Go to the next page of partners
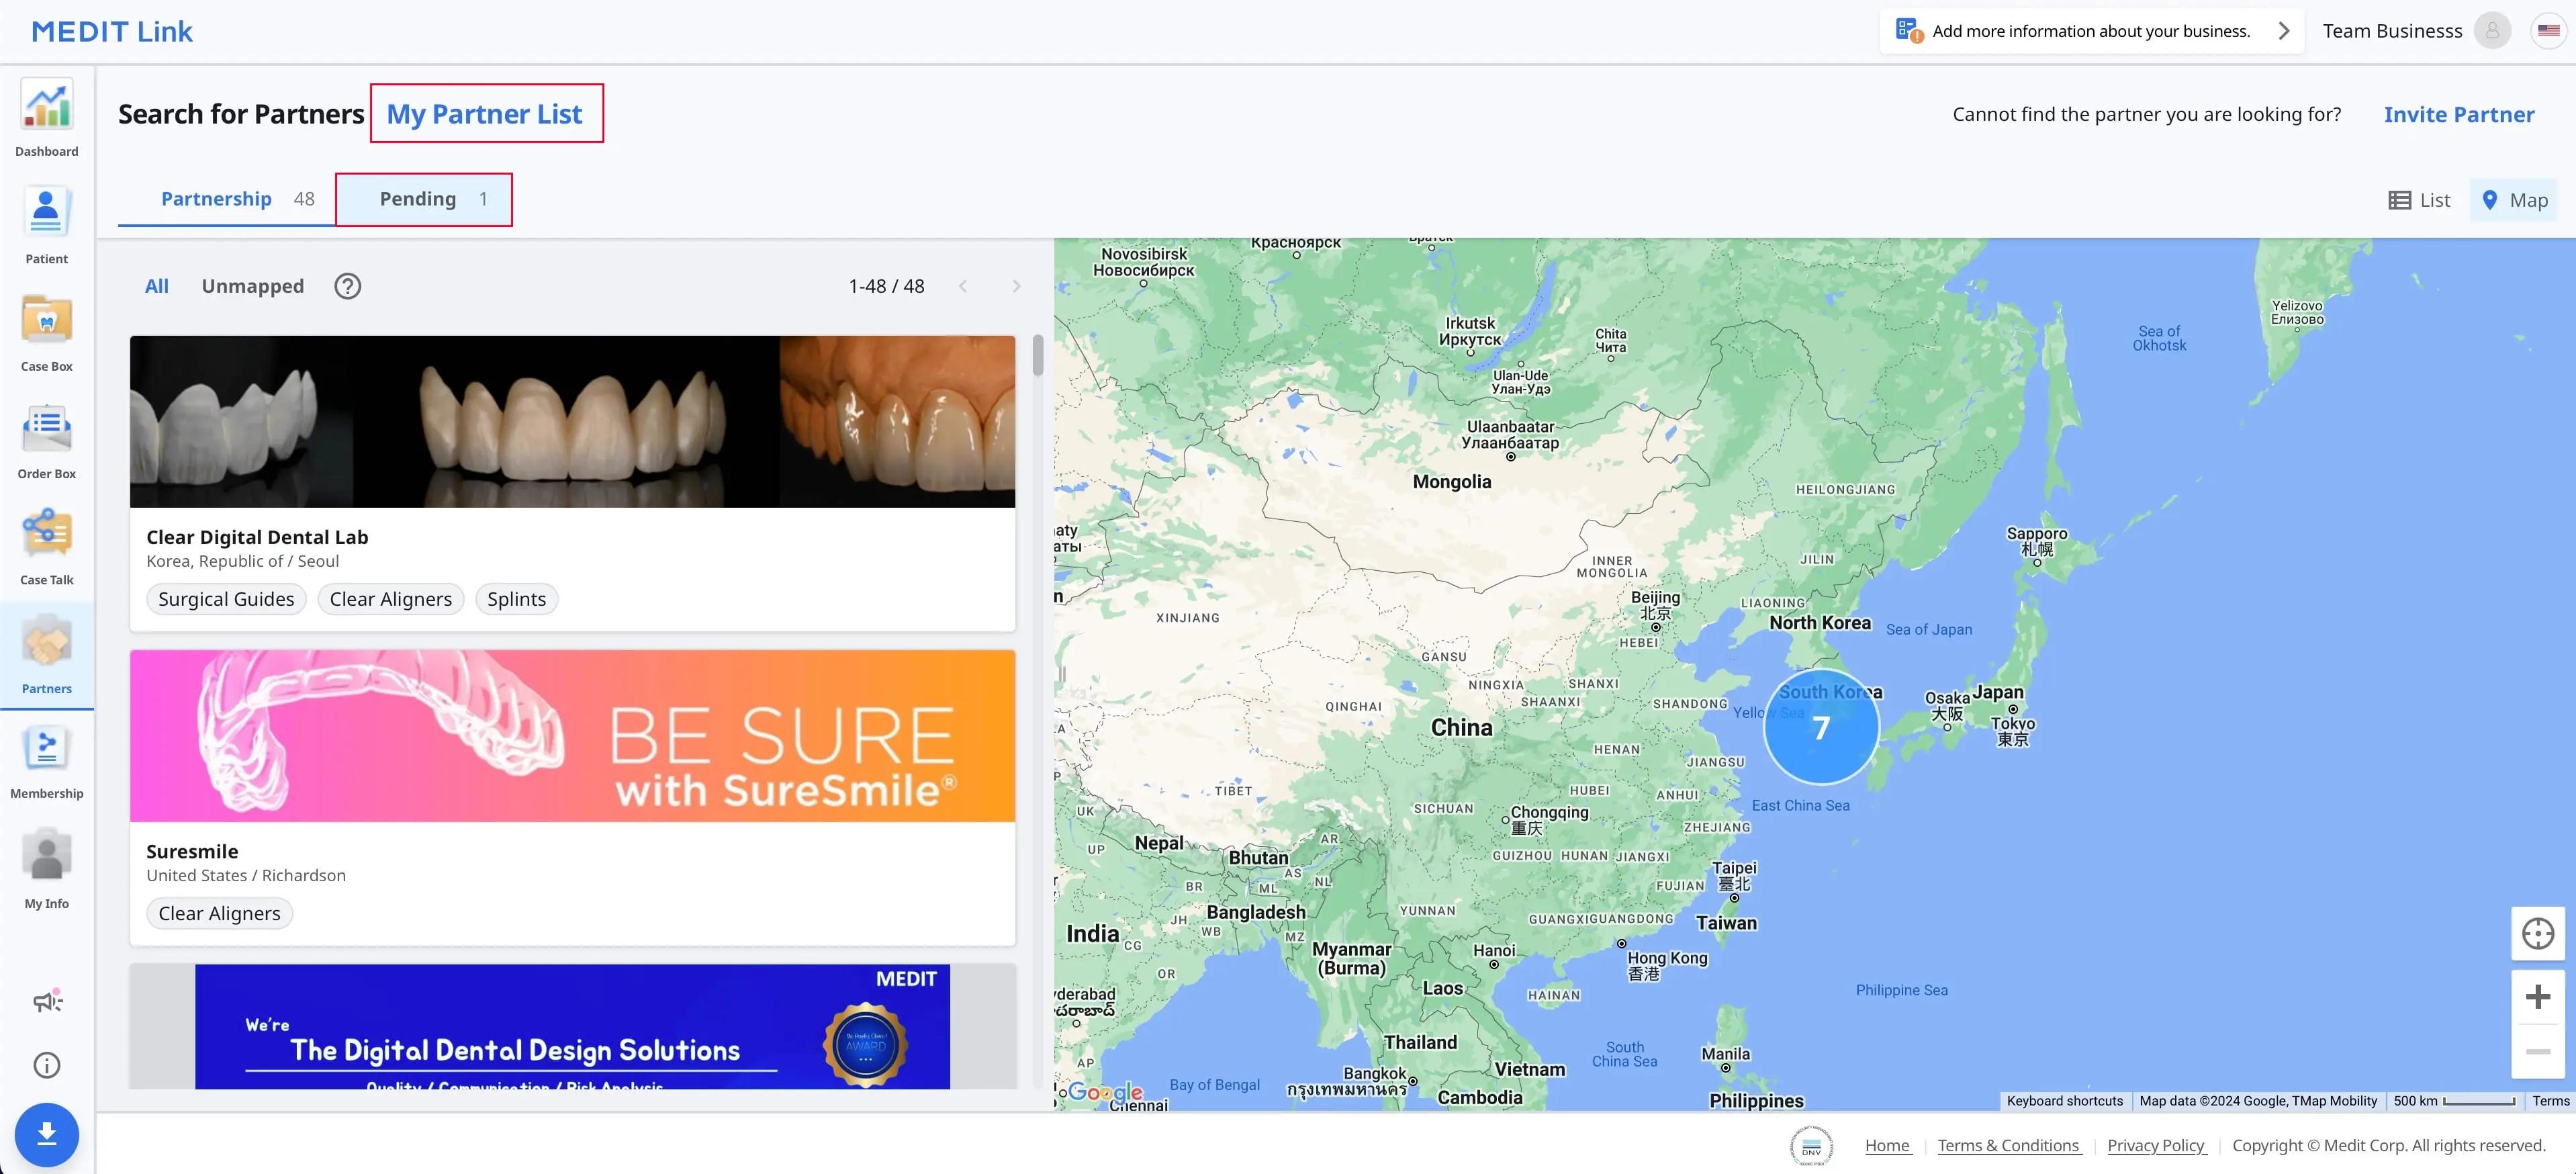This screenshot has width=2576, height=1174. point(1016,286)
